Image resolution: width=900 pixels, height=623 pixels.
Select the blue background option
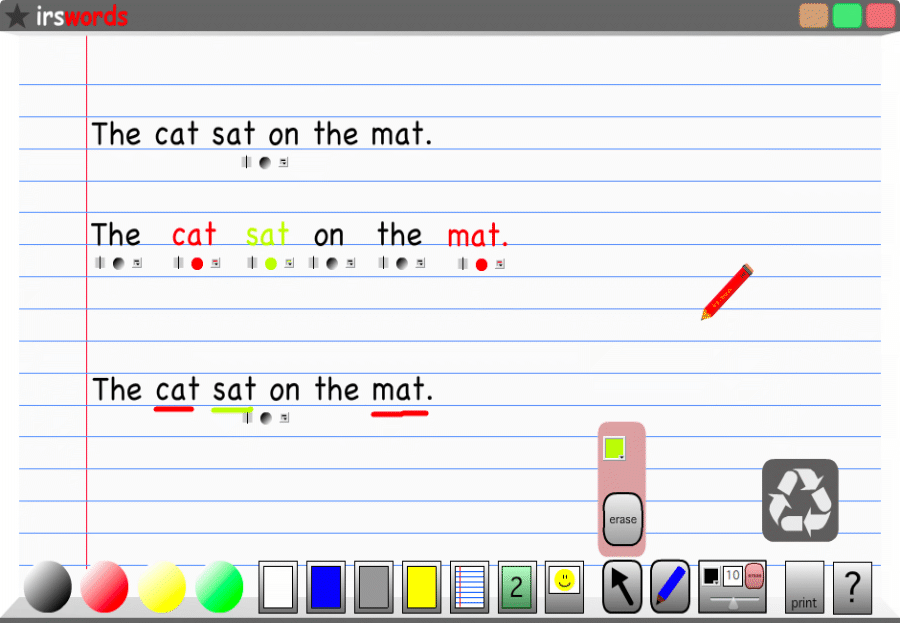326,586
